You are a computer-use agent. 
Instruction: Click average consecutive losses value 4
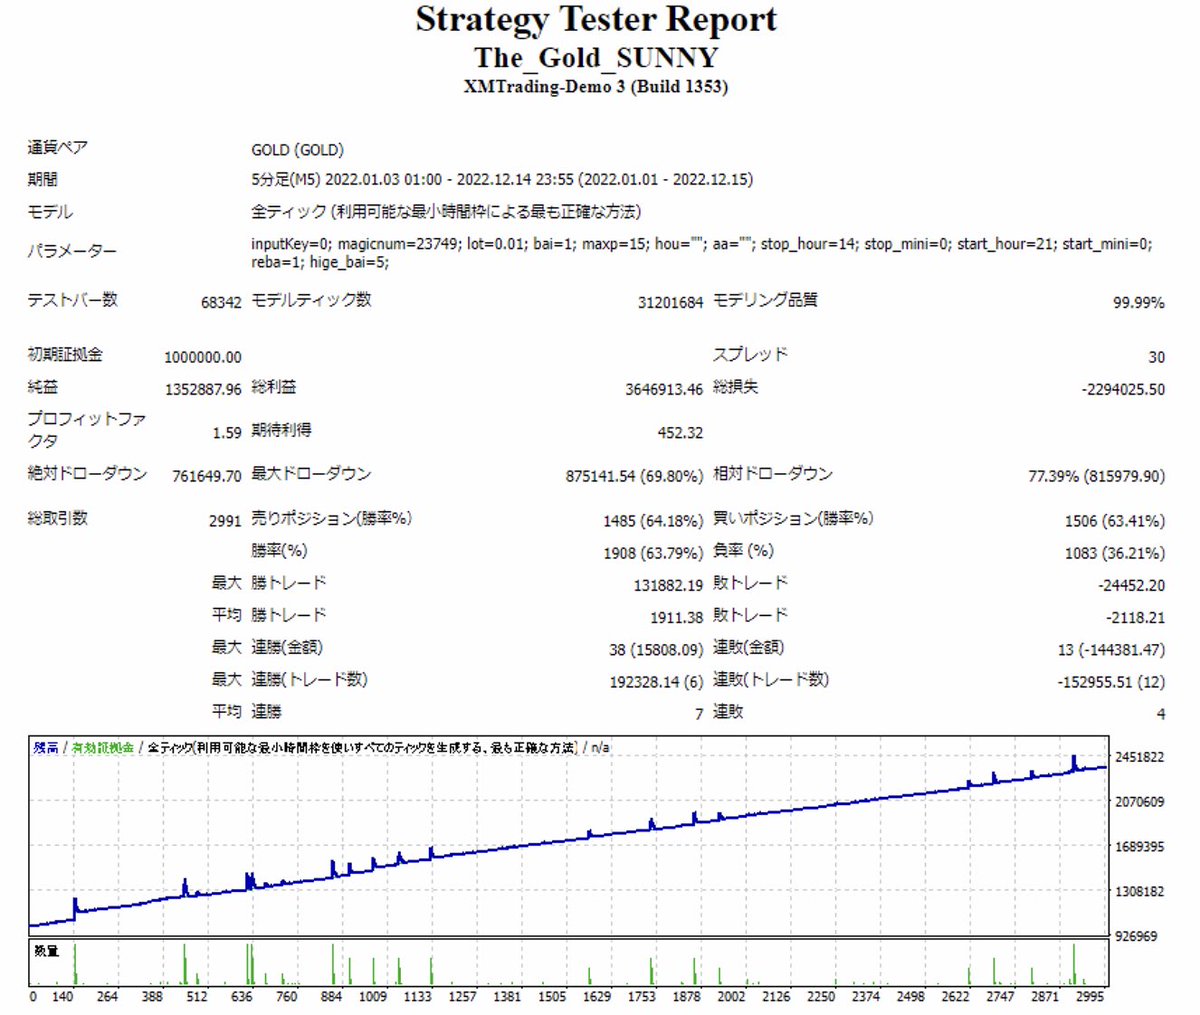[x=1160, y=714]
